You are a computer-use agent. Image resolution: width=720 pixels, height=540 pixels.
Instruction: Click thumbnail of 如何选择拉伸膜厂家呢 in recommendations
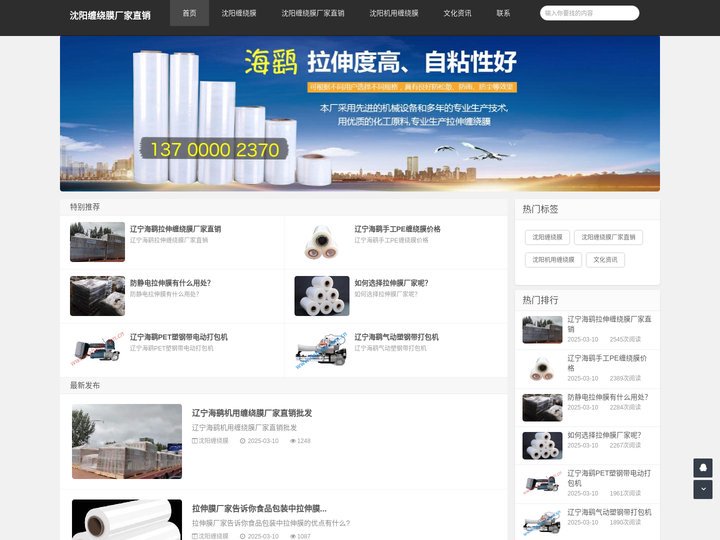321,296
